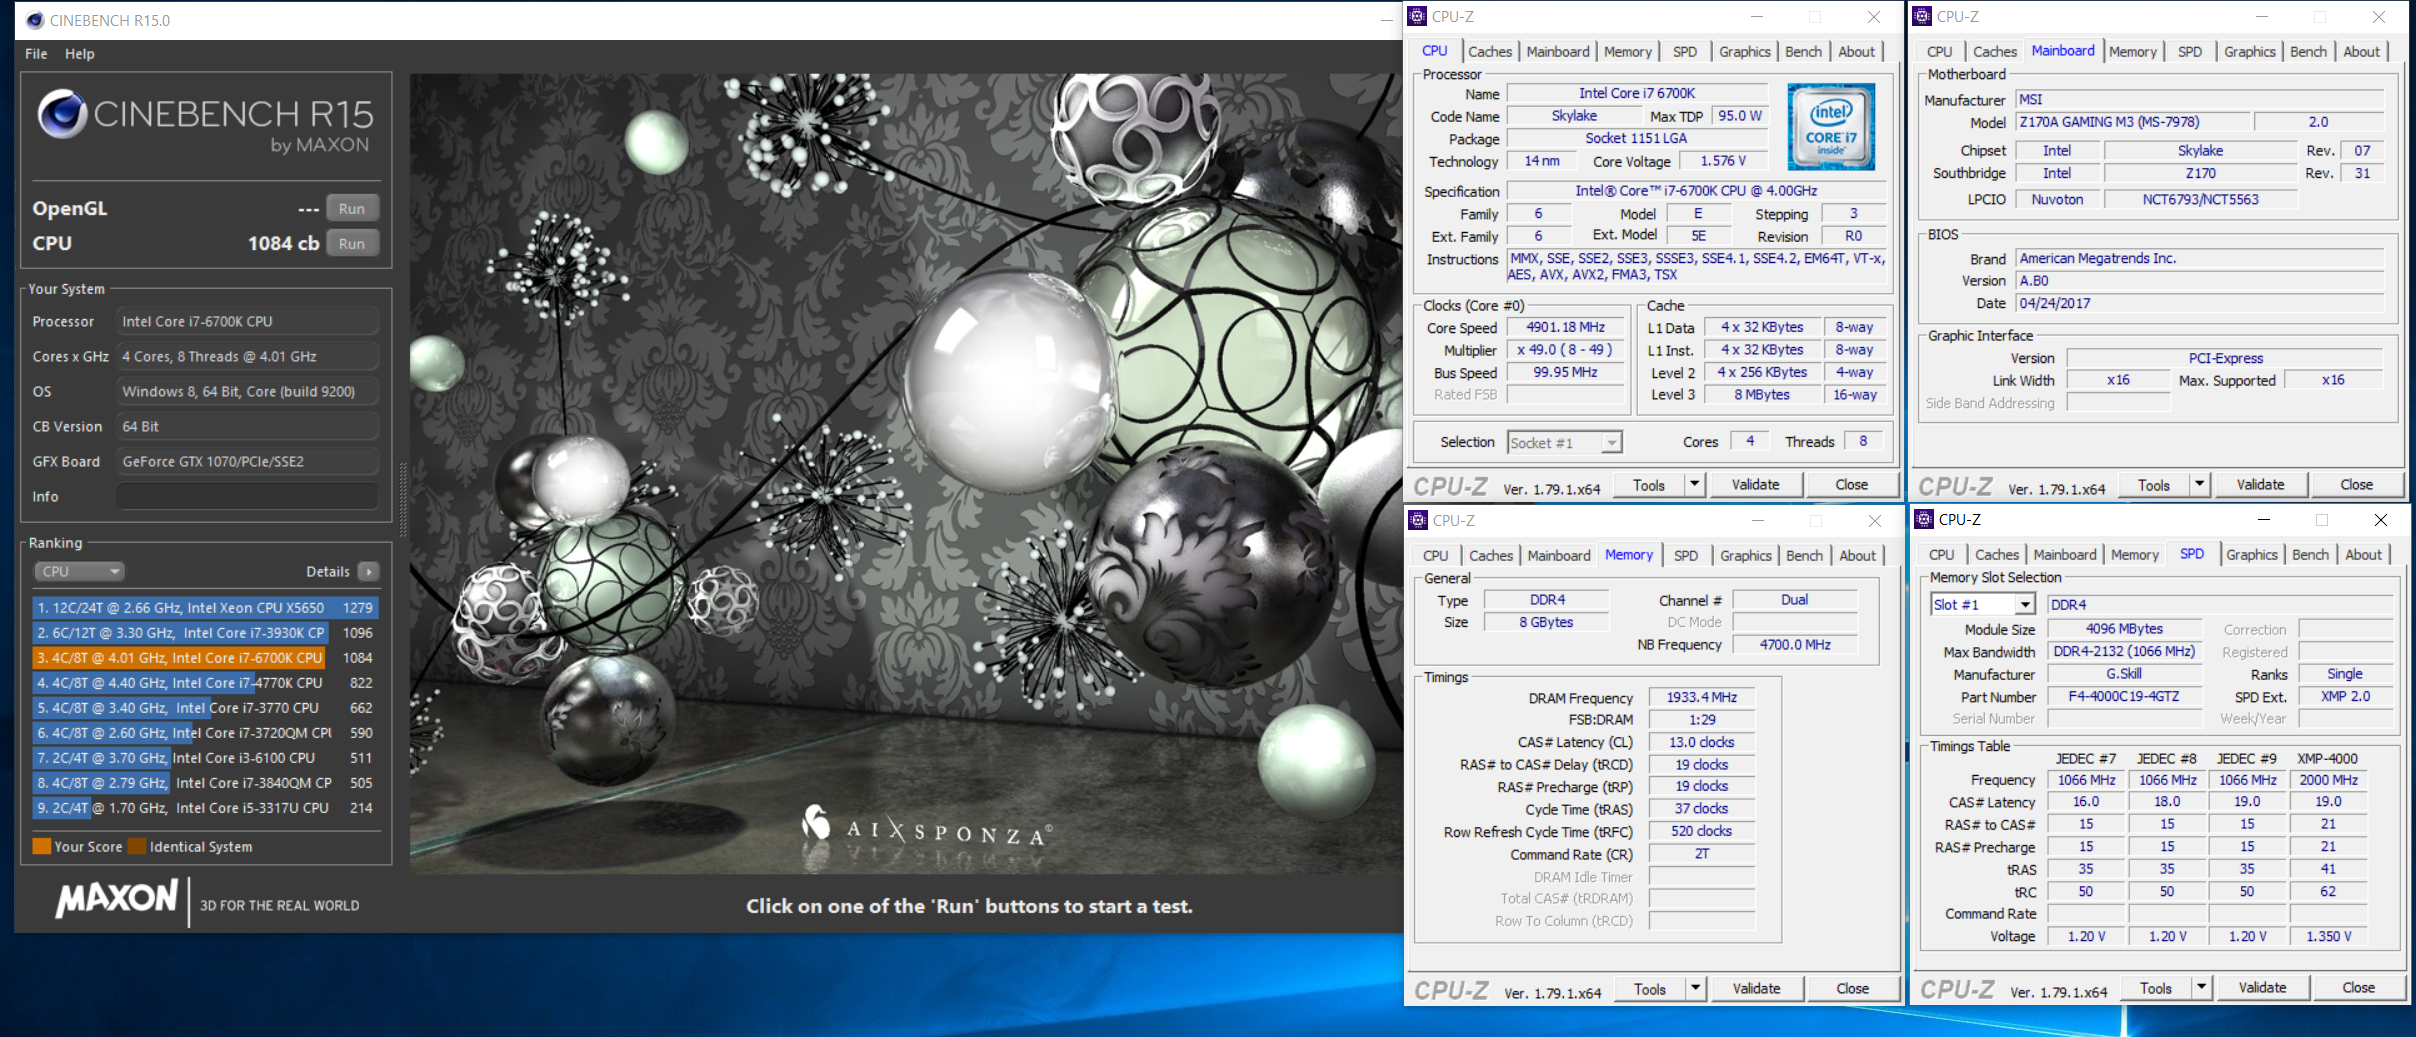Select ranking row Intel Core i7-4770K
The height and width of the screenshot is (1037, 2416).
204,683
